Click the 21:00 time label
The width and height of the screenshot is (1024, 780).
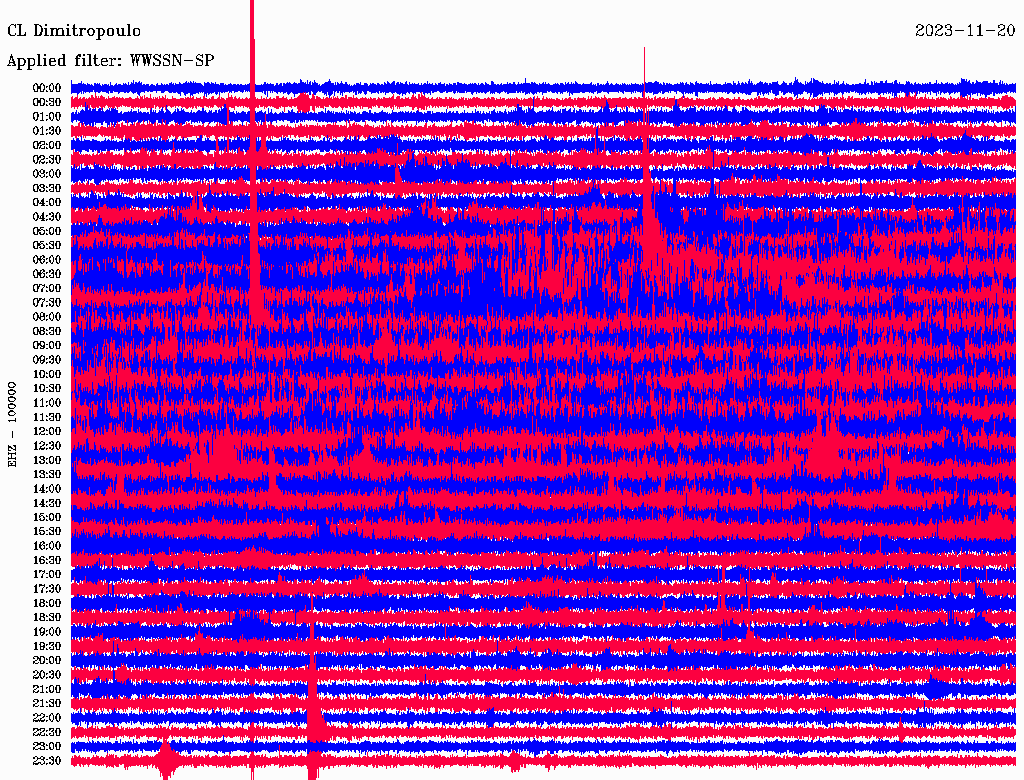[47, 689]
